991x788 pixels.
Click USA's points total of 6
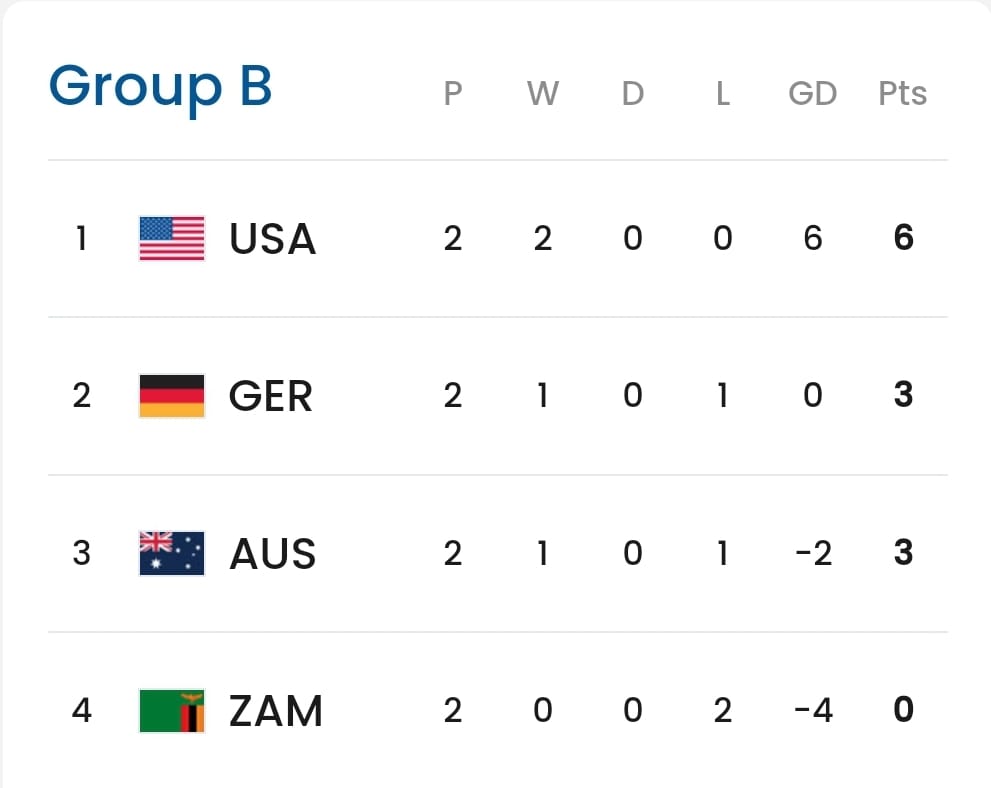903,238
